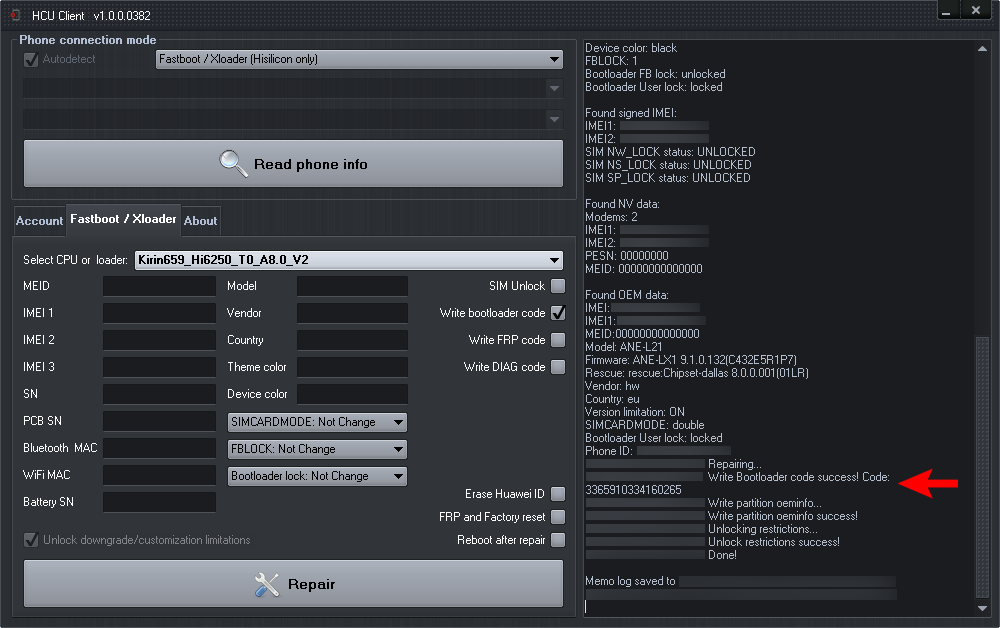
Task: Click the 'SIMCARDMODE: double' log line
Action: [x=645, y=425]
